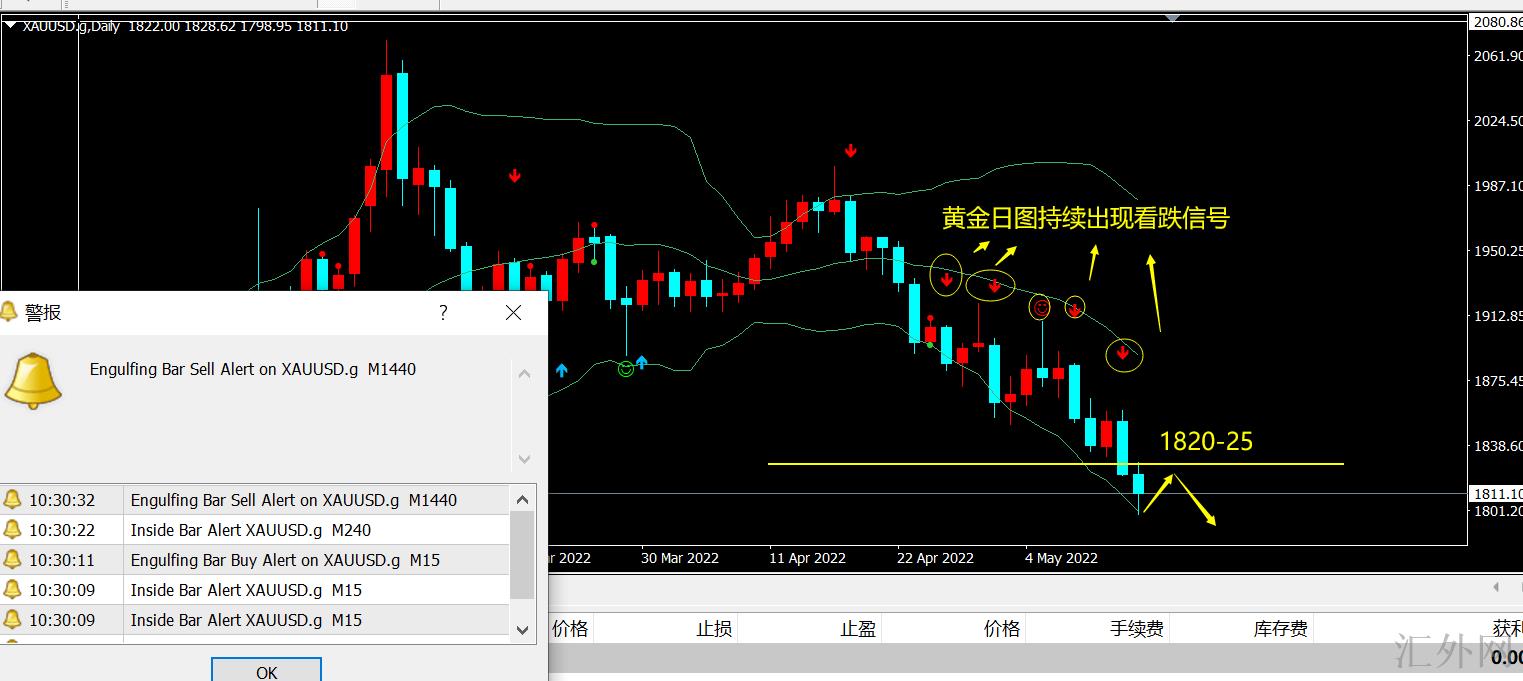Select the 10:30:22 time cell
This screenshot has width=1523, height=681.
tap(62, 530)
